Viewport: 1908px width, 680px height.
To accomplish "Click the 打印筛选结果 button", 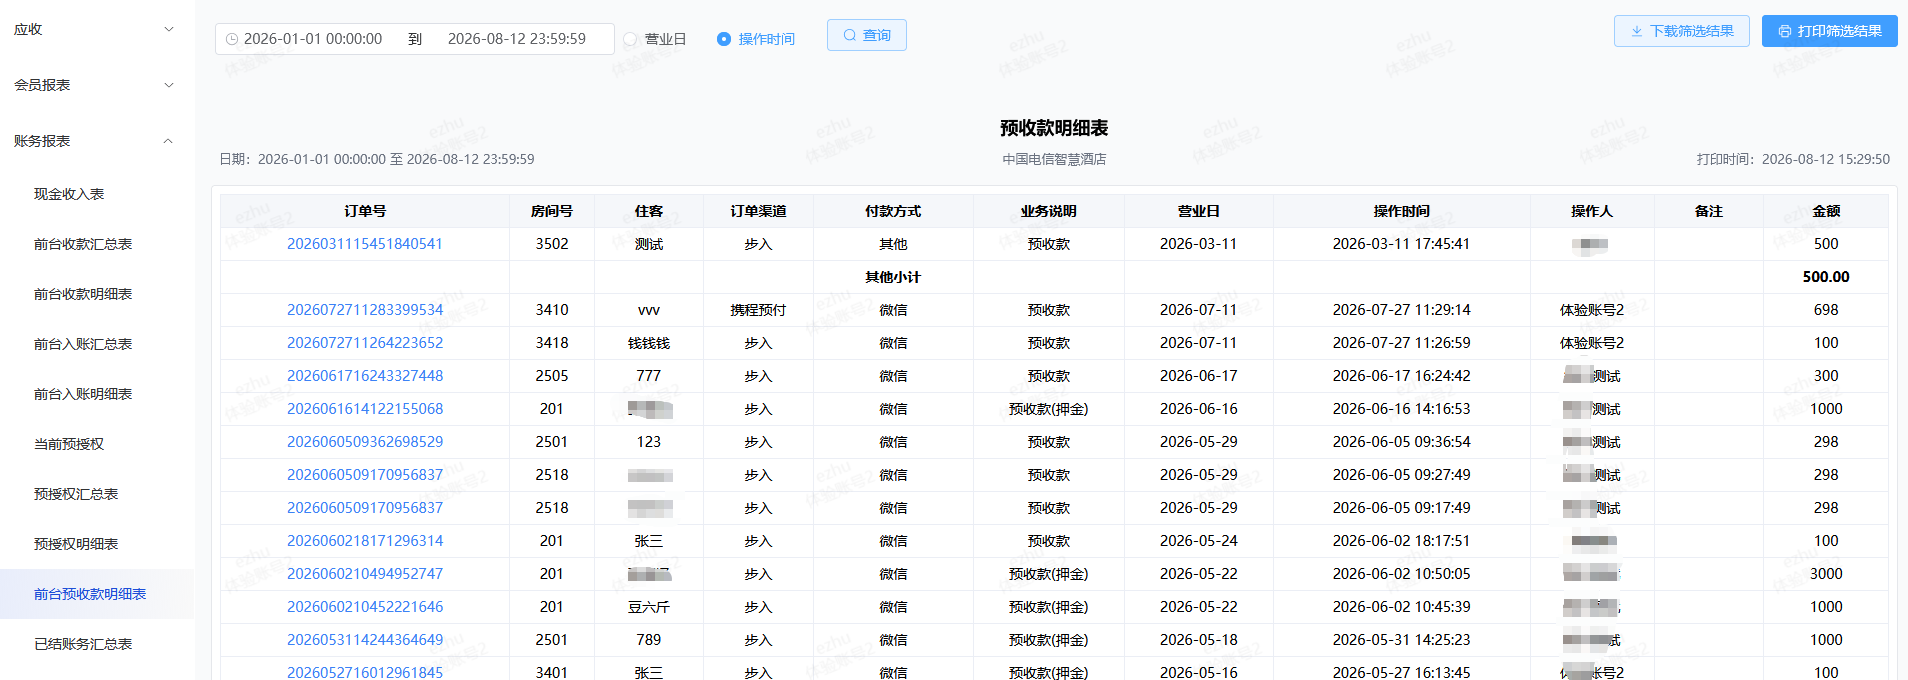I will (1830, 31).
